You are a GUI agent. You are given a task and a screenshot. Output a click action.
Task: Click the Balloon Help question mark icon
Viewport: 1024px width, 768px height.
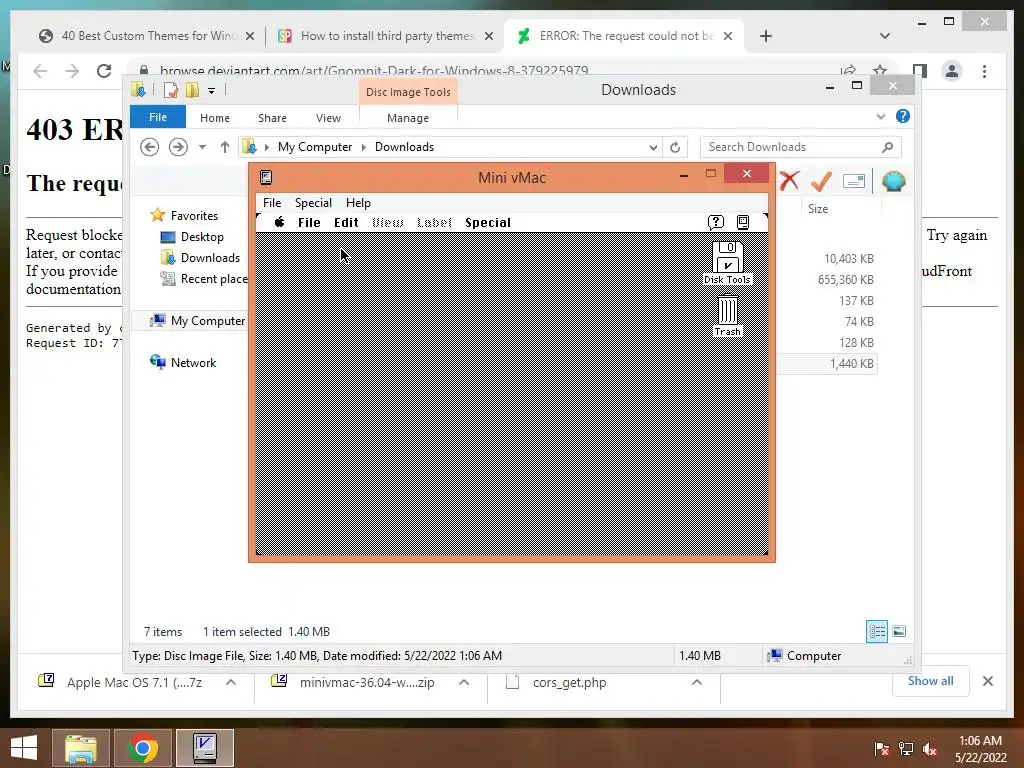pyautogui.click(x=716, y=222)
